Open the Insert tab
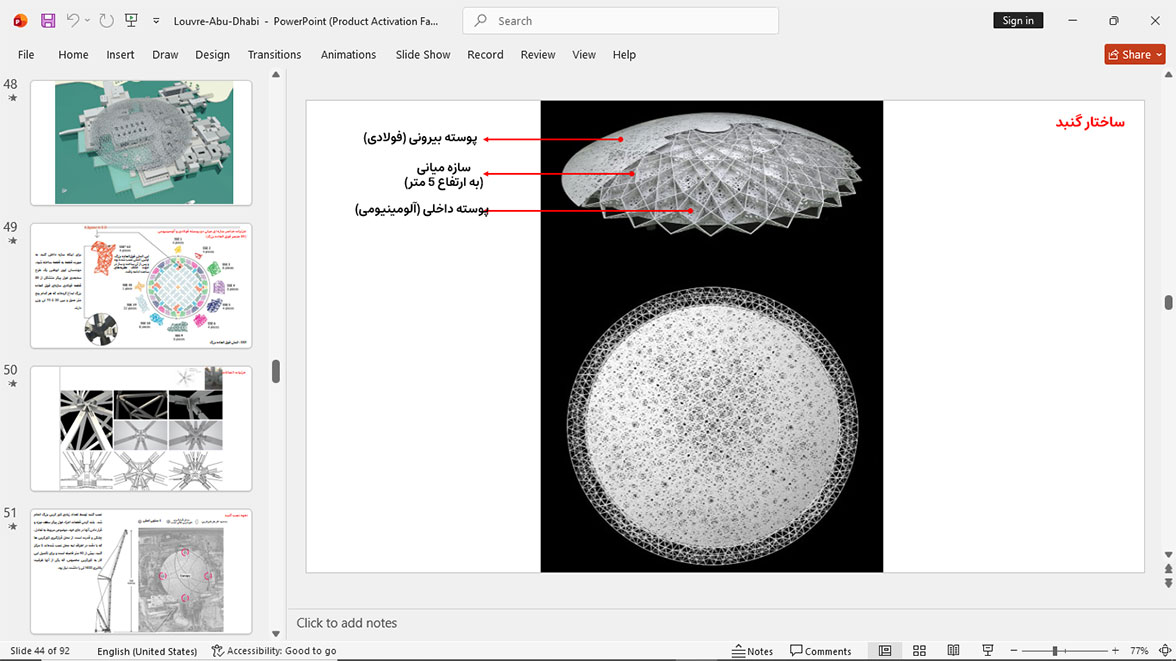The width and height of the screenshot is (1176, 661). 120,55
